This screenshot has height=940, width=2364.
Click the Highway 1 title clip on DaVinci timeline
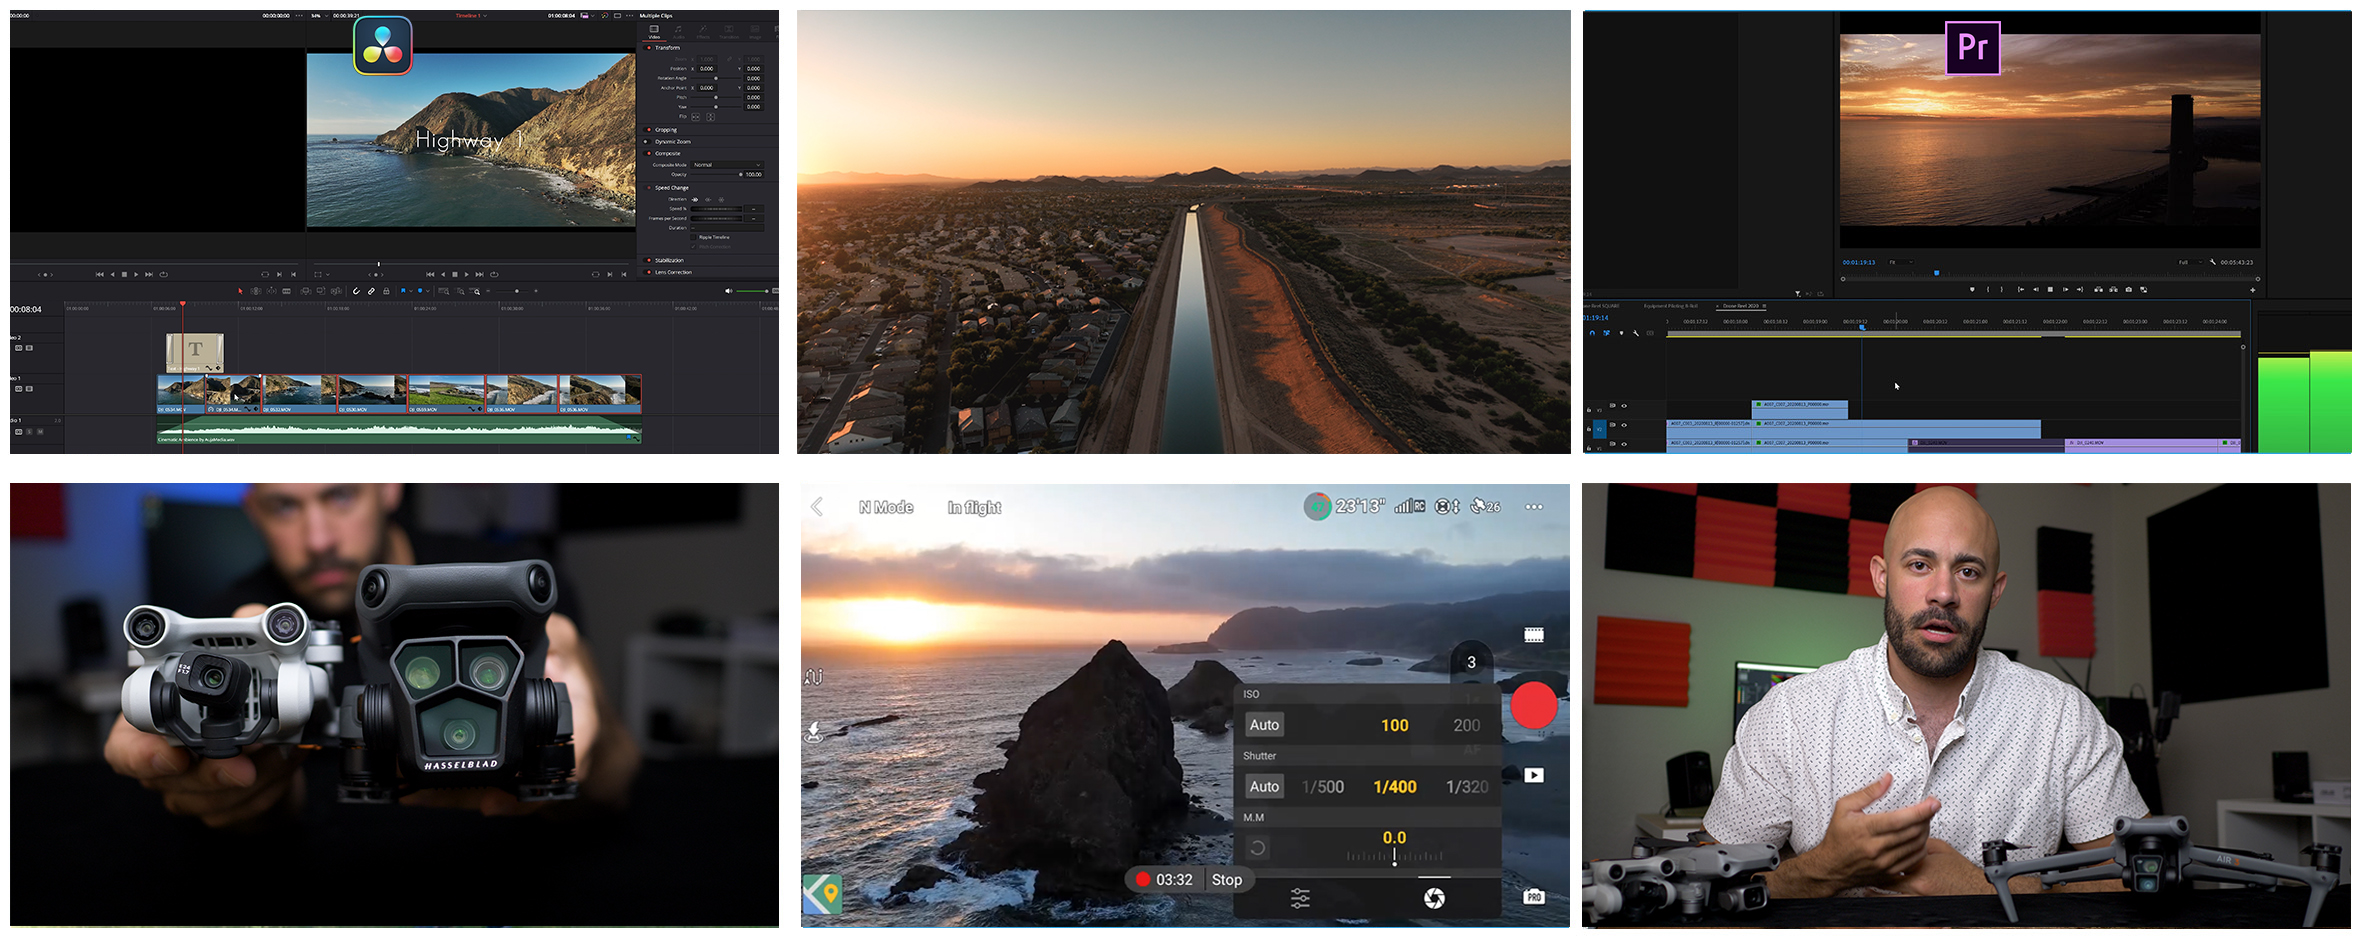(195, 353)
